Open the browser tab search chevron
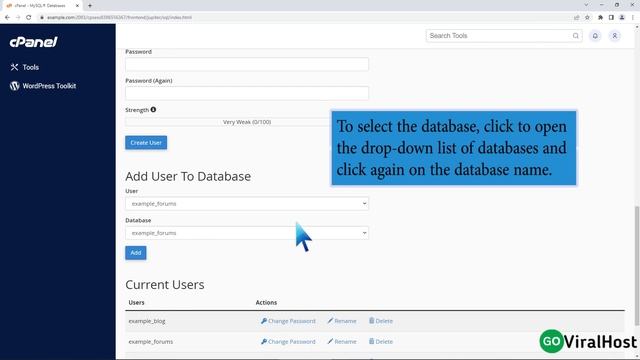640x360 pixels. [586, 5]
